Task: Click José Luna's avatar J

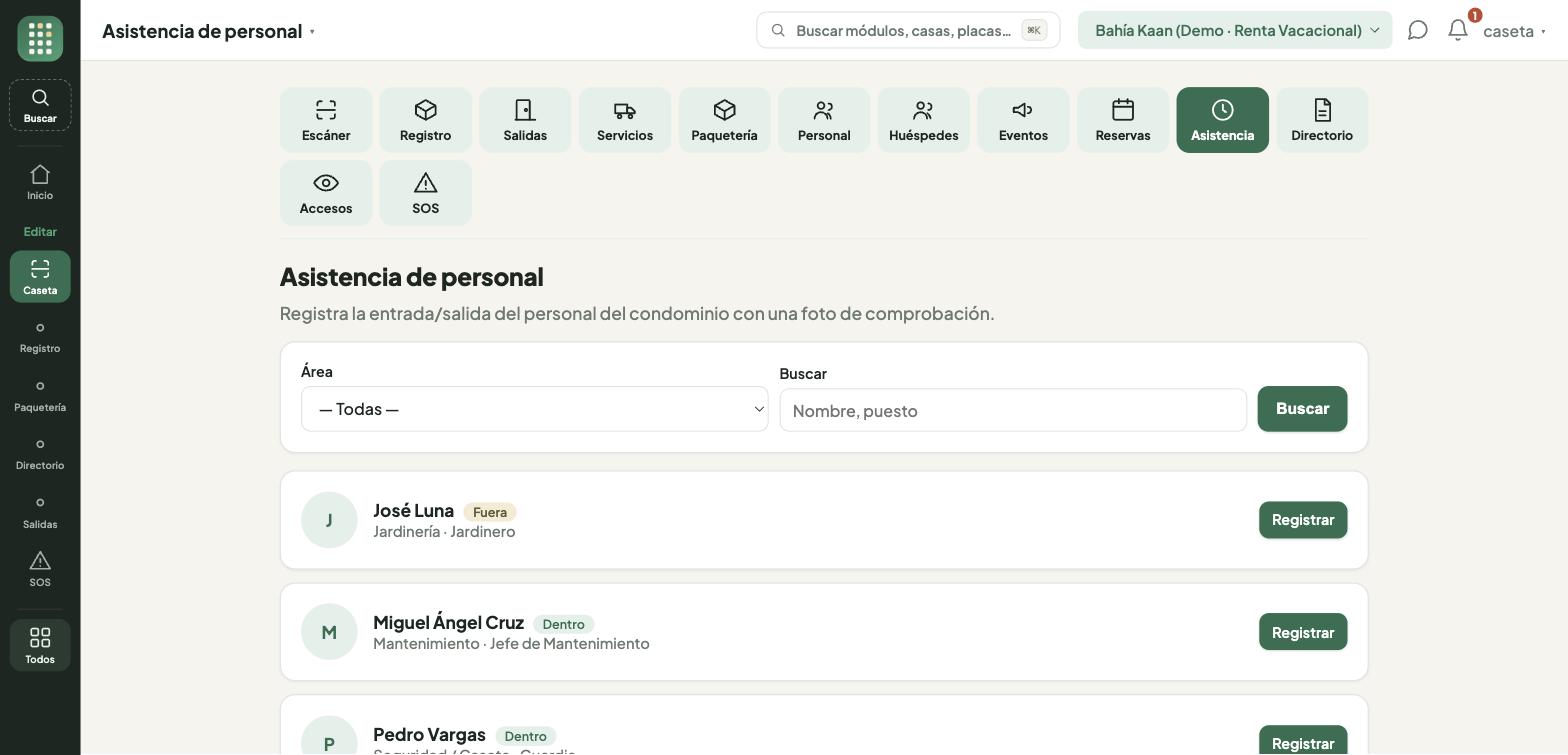Action: (329, 520)
